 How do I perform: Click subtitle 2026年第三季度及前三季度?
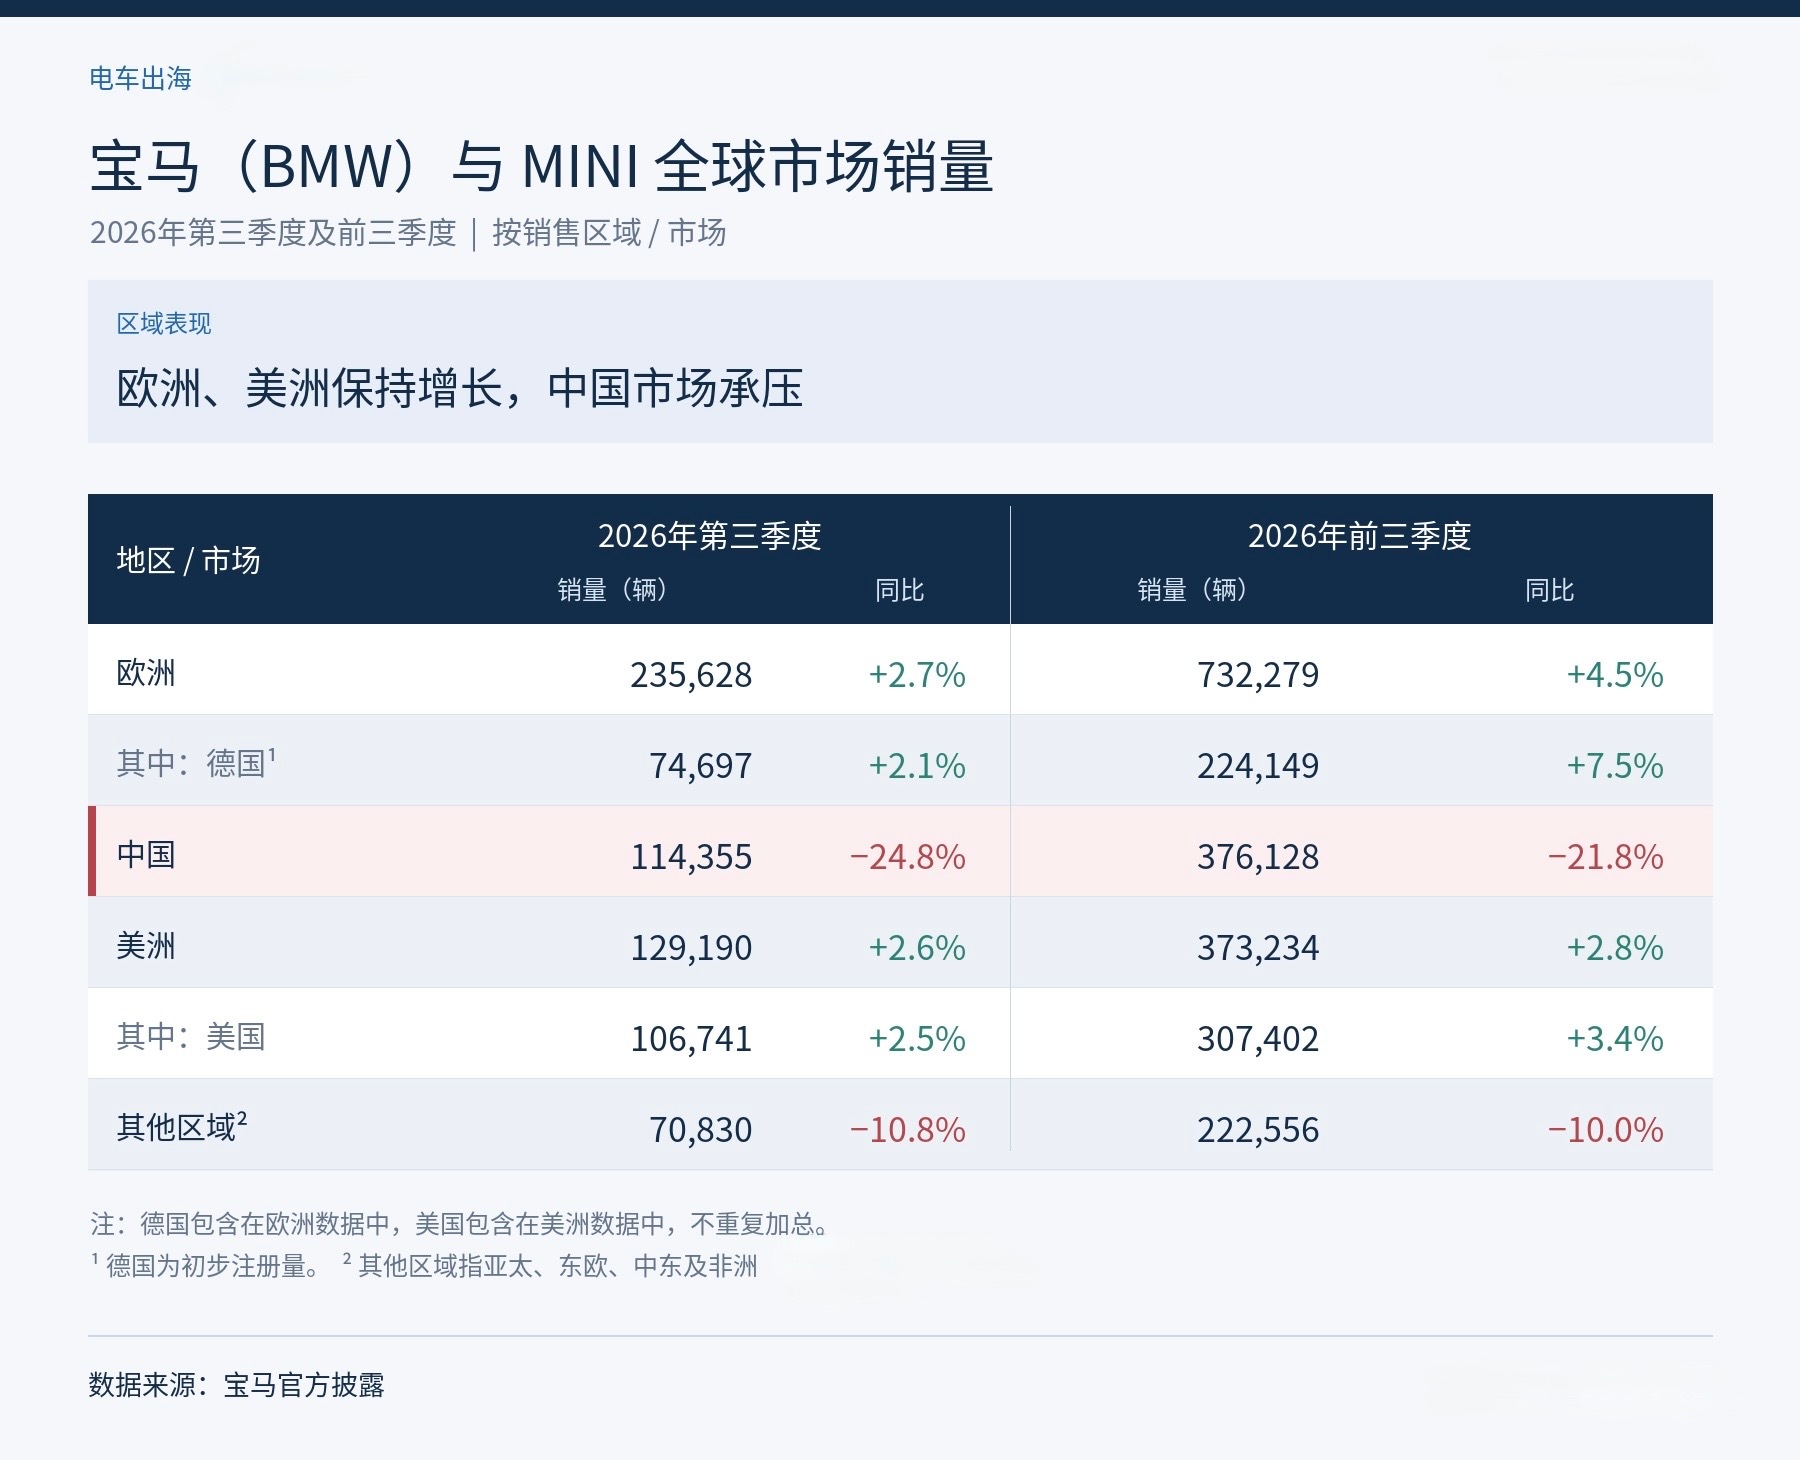273,233
